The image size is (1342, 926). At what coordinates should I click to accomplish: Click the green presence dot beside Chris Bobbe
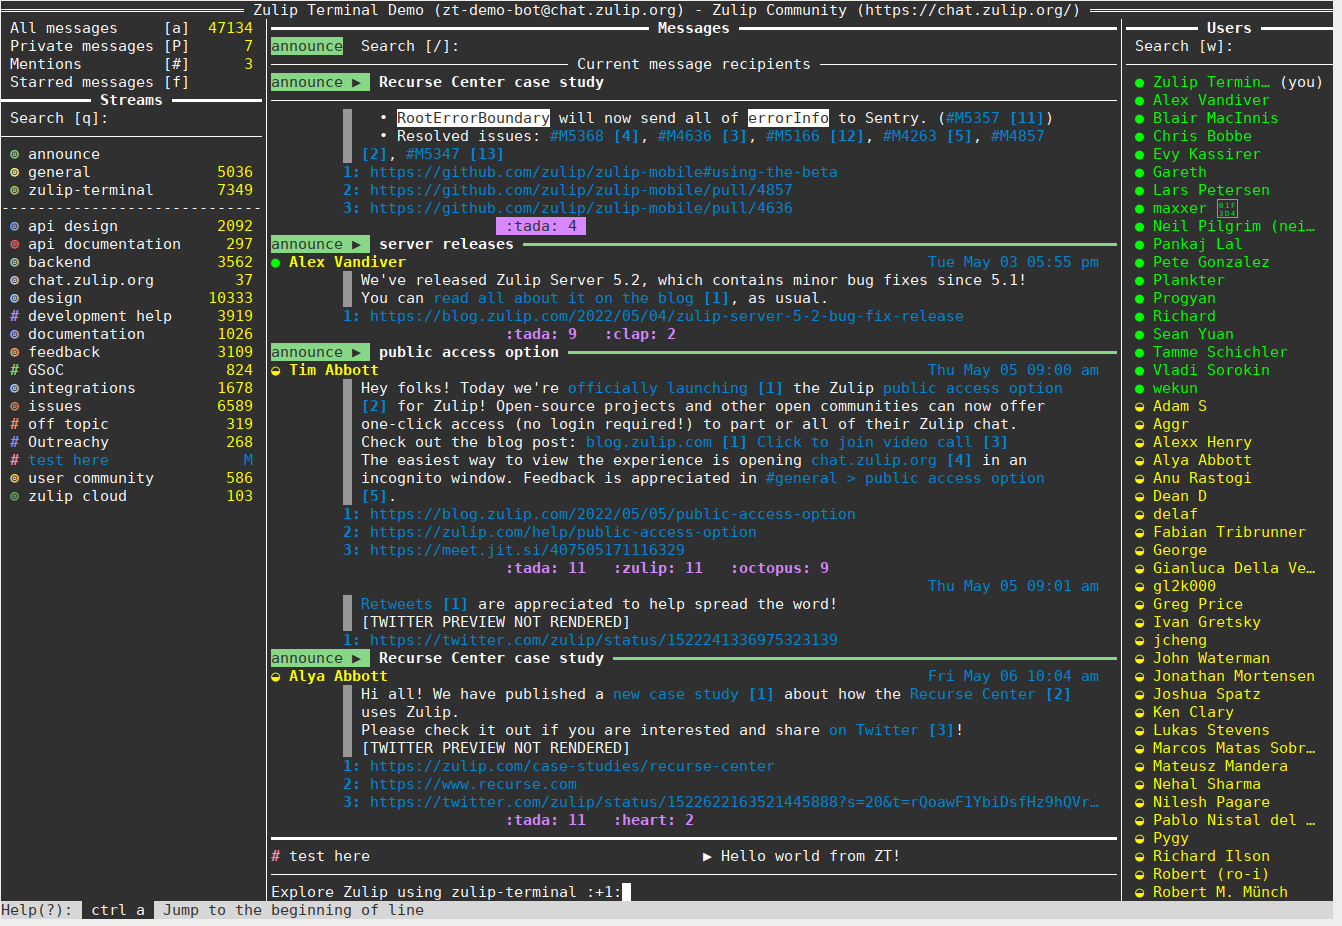[x=1141, y=136]
